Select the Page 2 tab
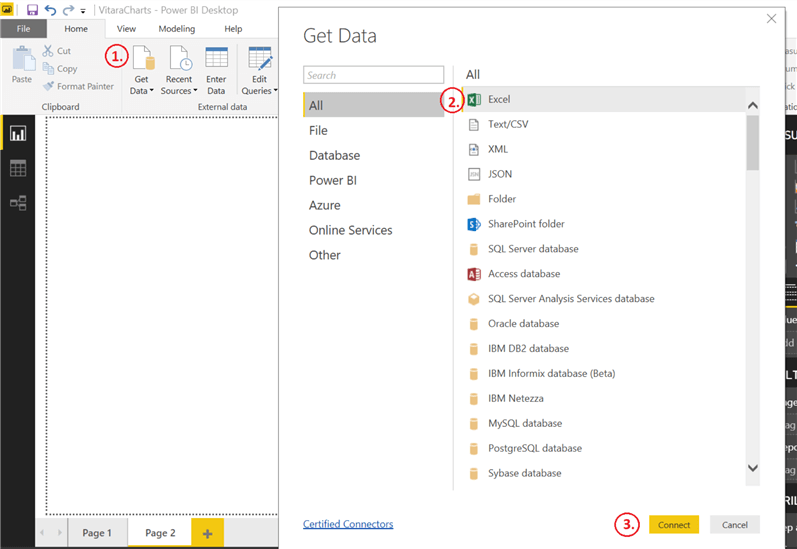 tap(160, 533)
